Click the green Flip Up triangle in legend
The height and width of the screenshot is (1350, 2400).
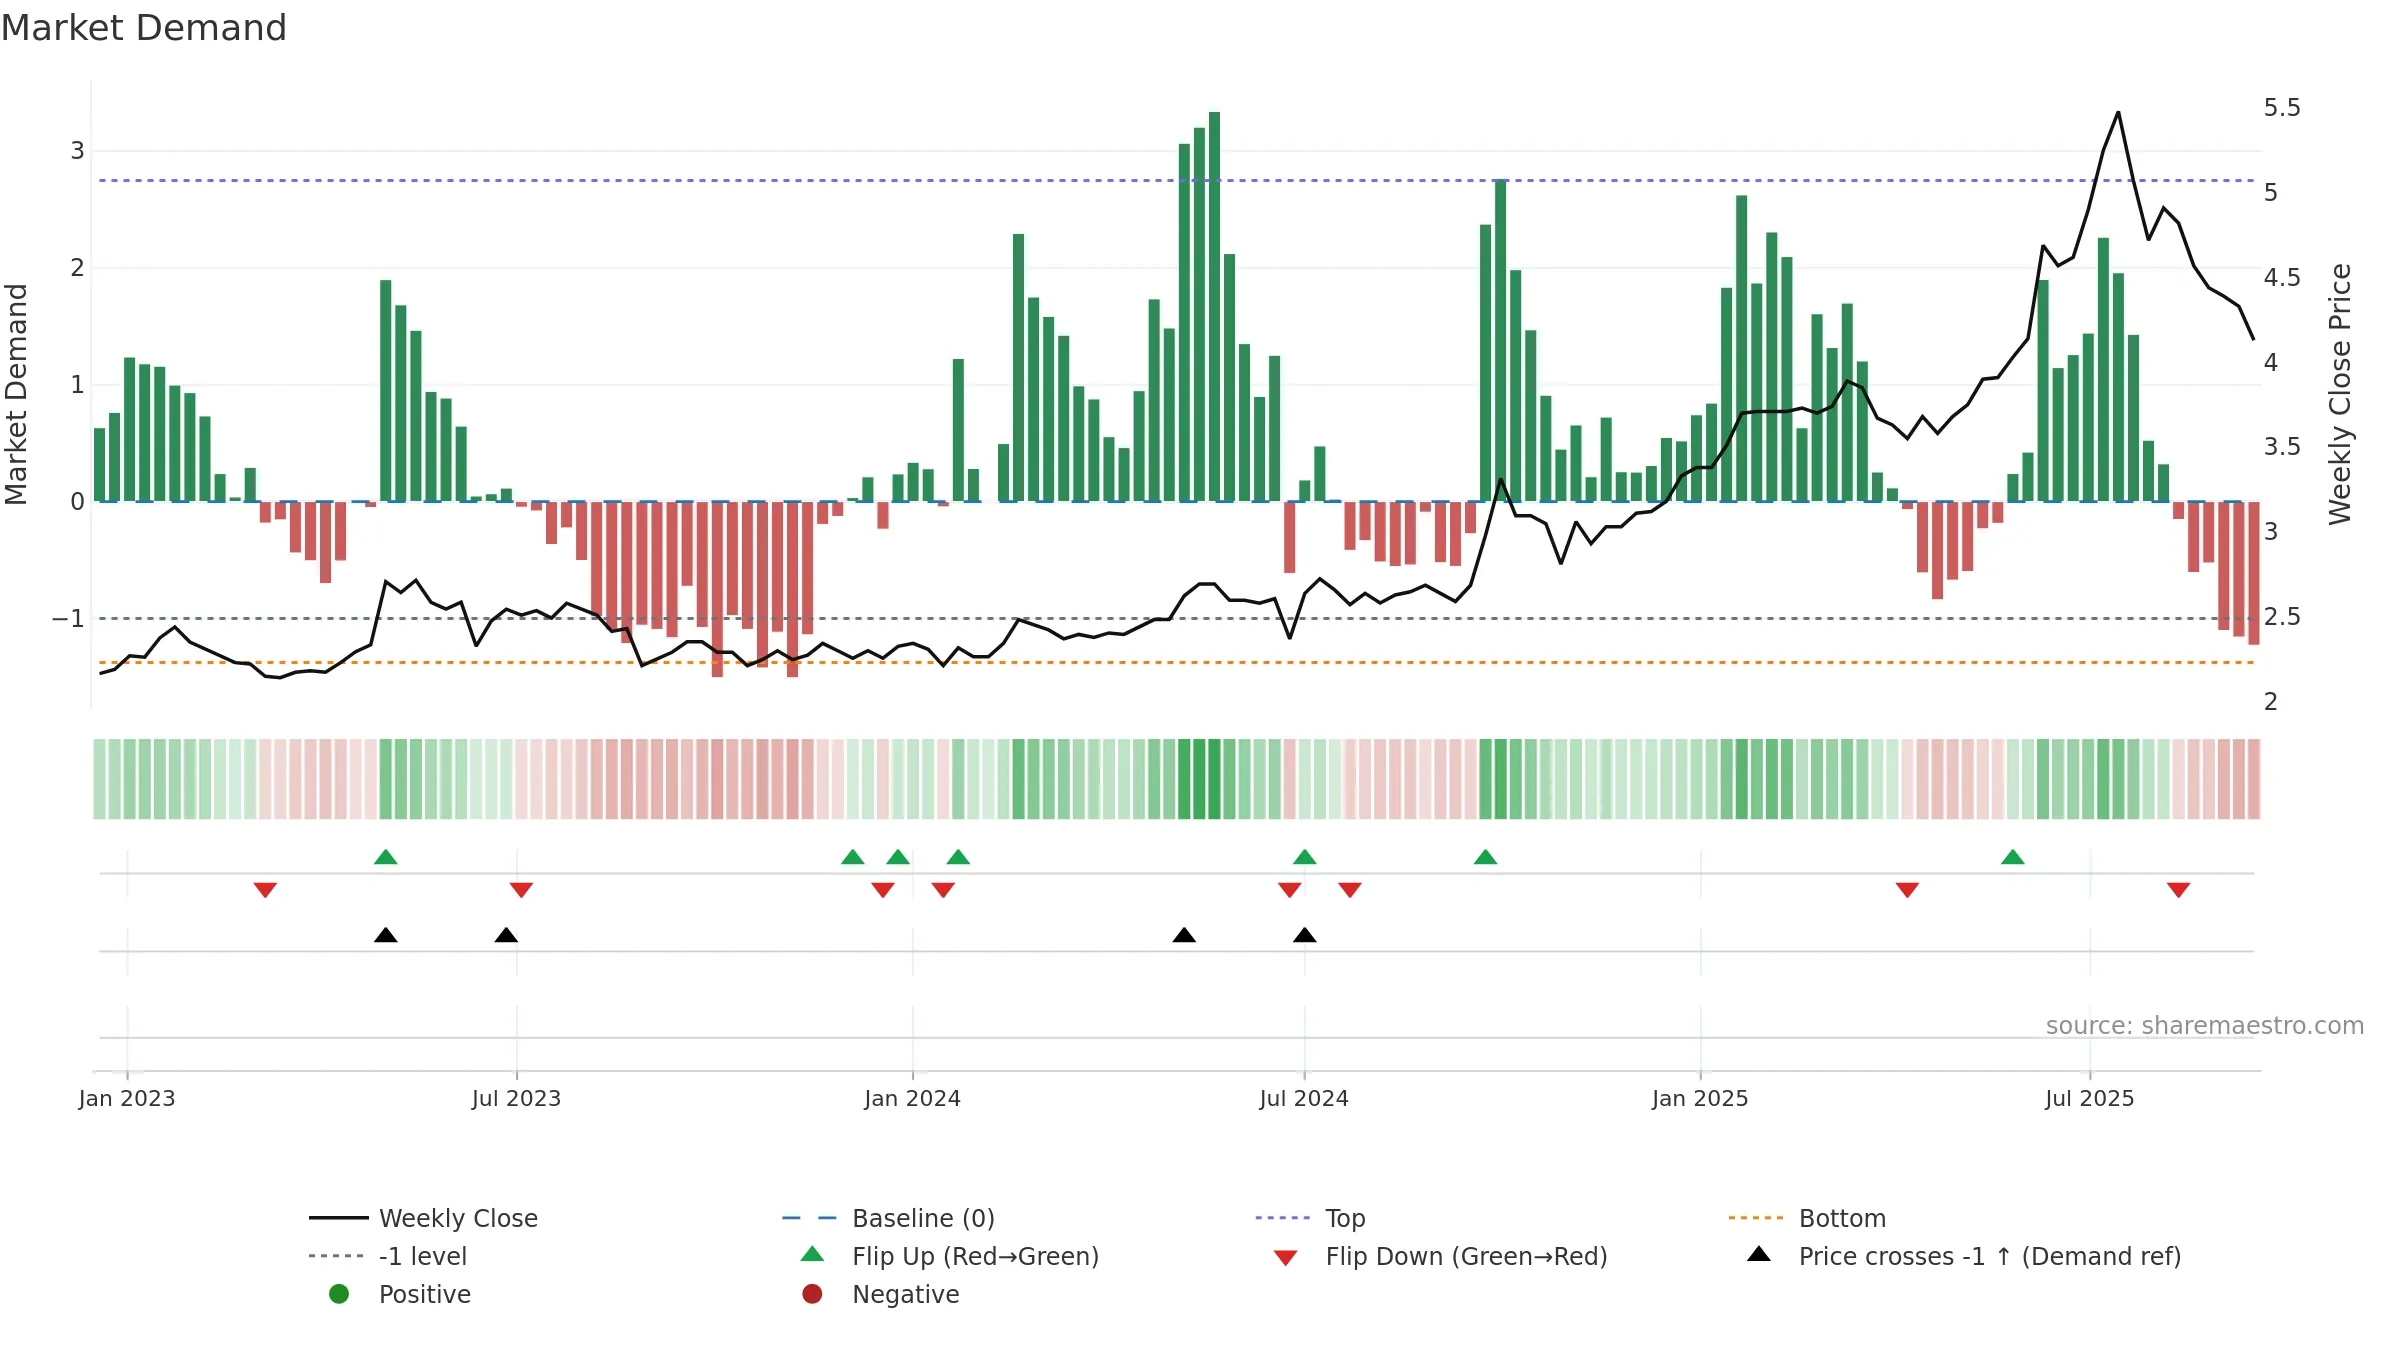pyautogui.click(x=813, y=1254)
